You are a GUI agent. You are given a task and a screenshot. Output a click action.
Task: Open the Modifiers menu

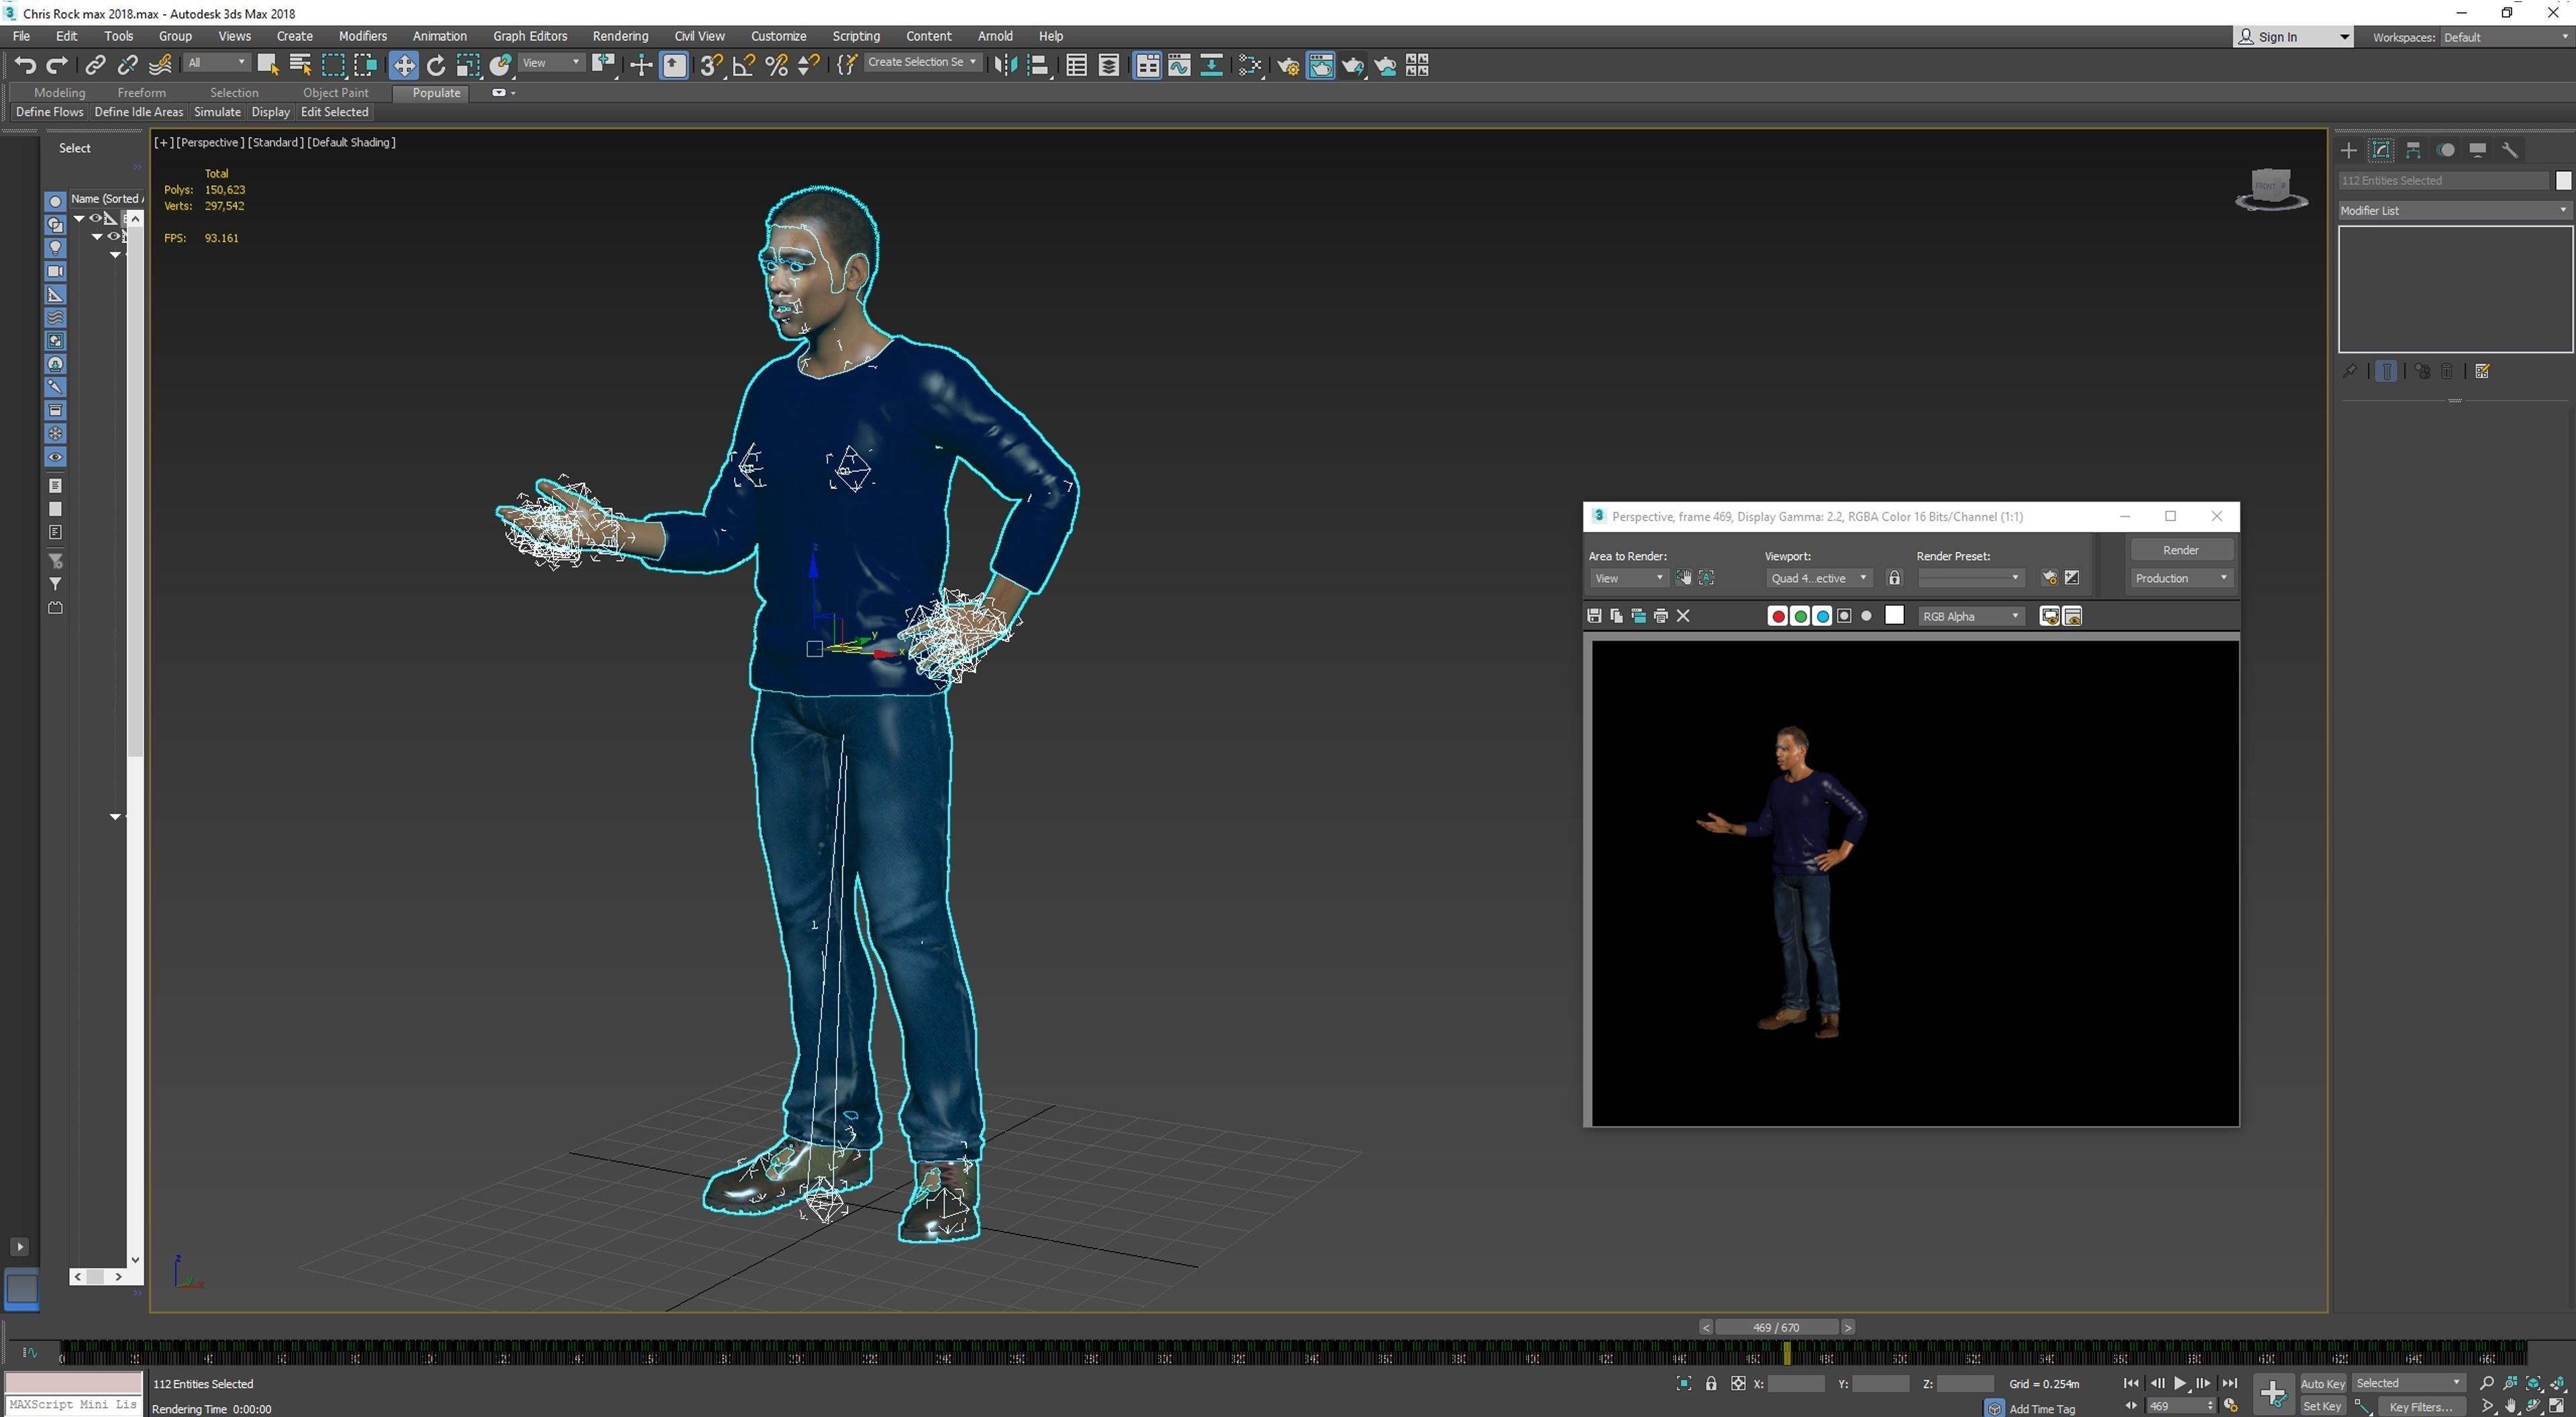pos(362,36)
